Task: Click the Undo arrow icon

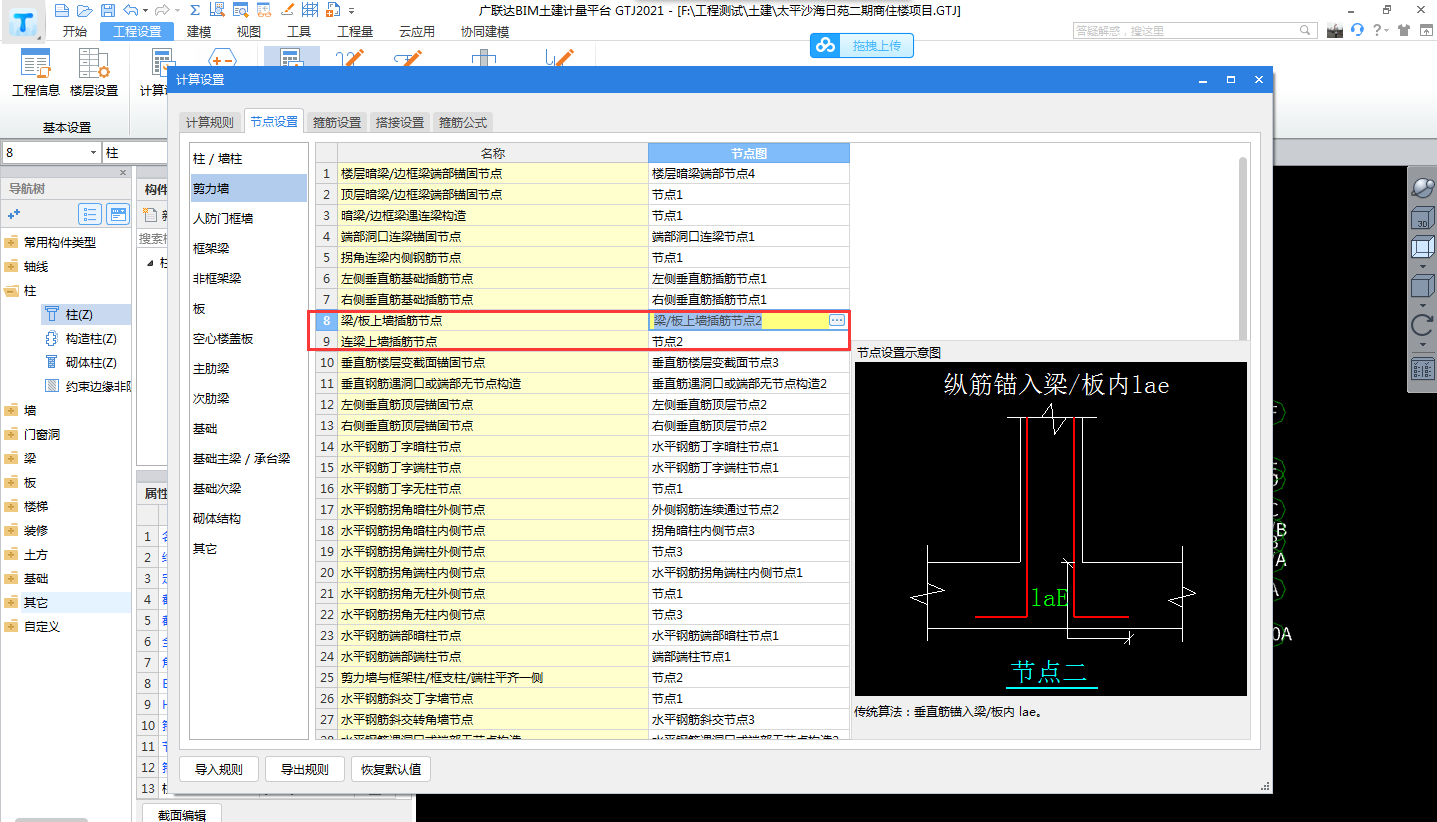Action: pos(130,10)
